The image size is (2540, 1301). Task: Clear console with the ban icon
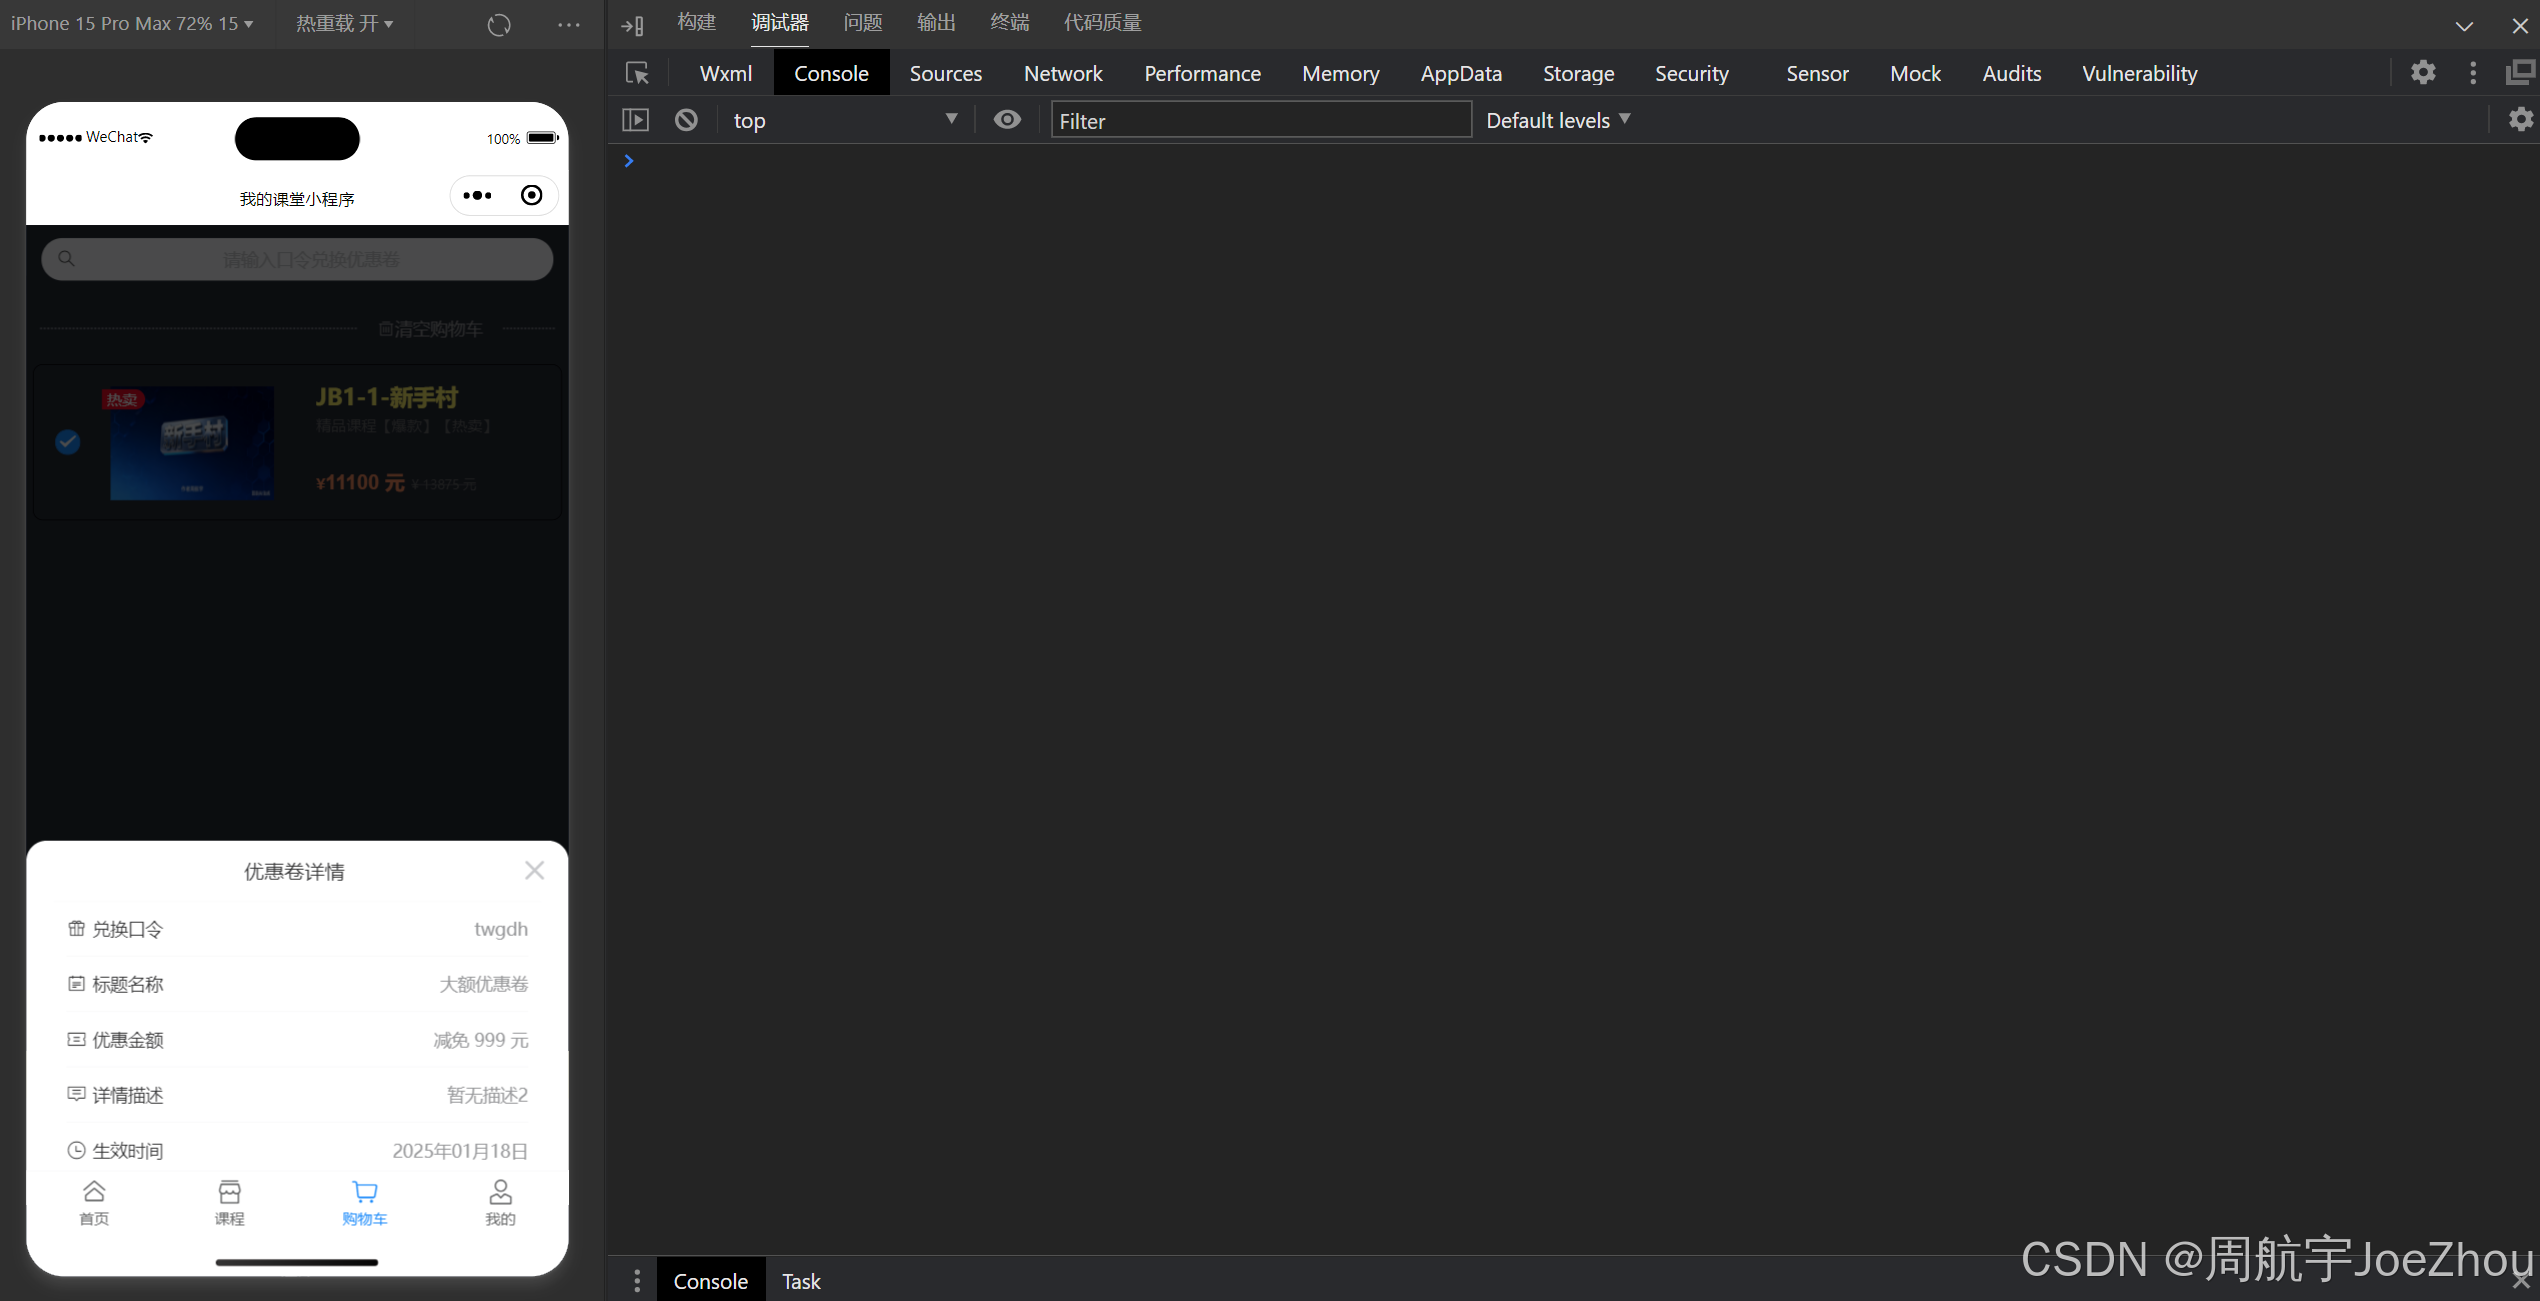point(686,120)
